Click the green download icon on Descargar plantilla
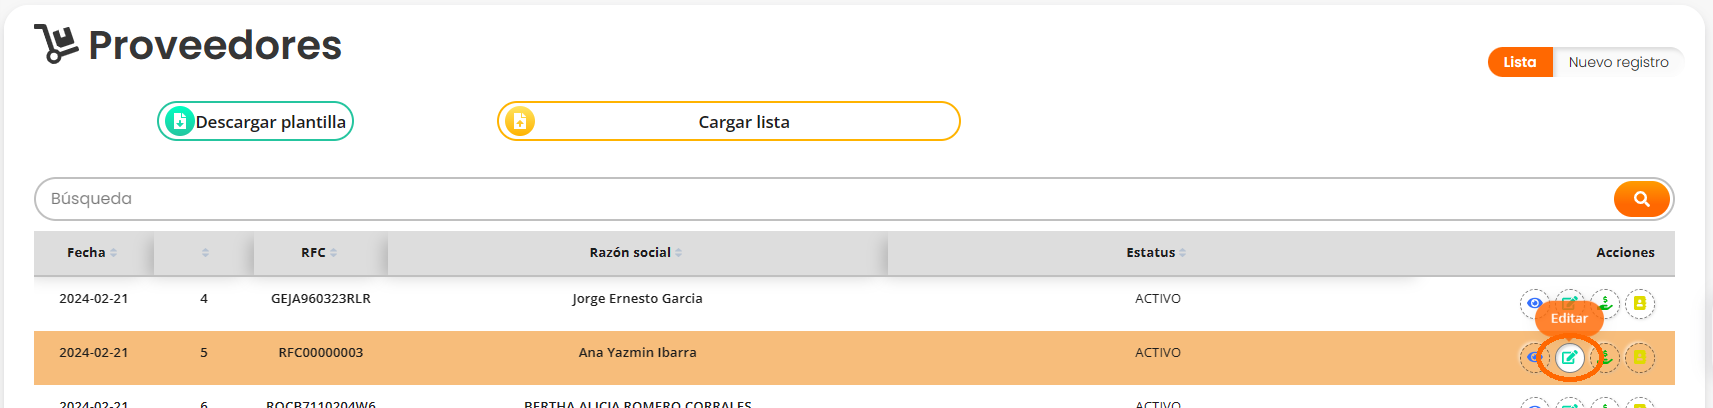This screenshot has width=1713, height=408. click(x=179, y=121)
